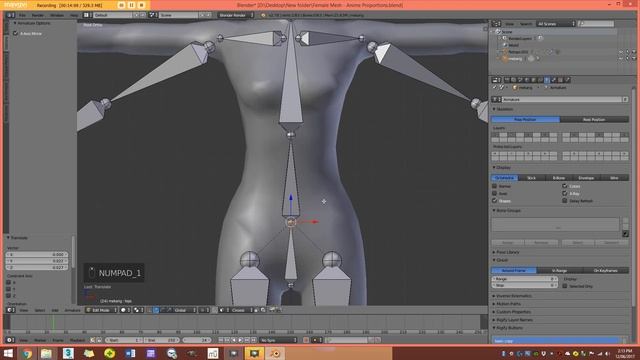Toggle Retopo.001 visibility eye in outliner
640x360 pixels.
click(621, 52)
